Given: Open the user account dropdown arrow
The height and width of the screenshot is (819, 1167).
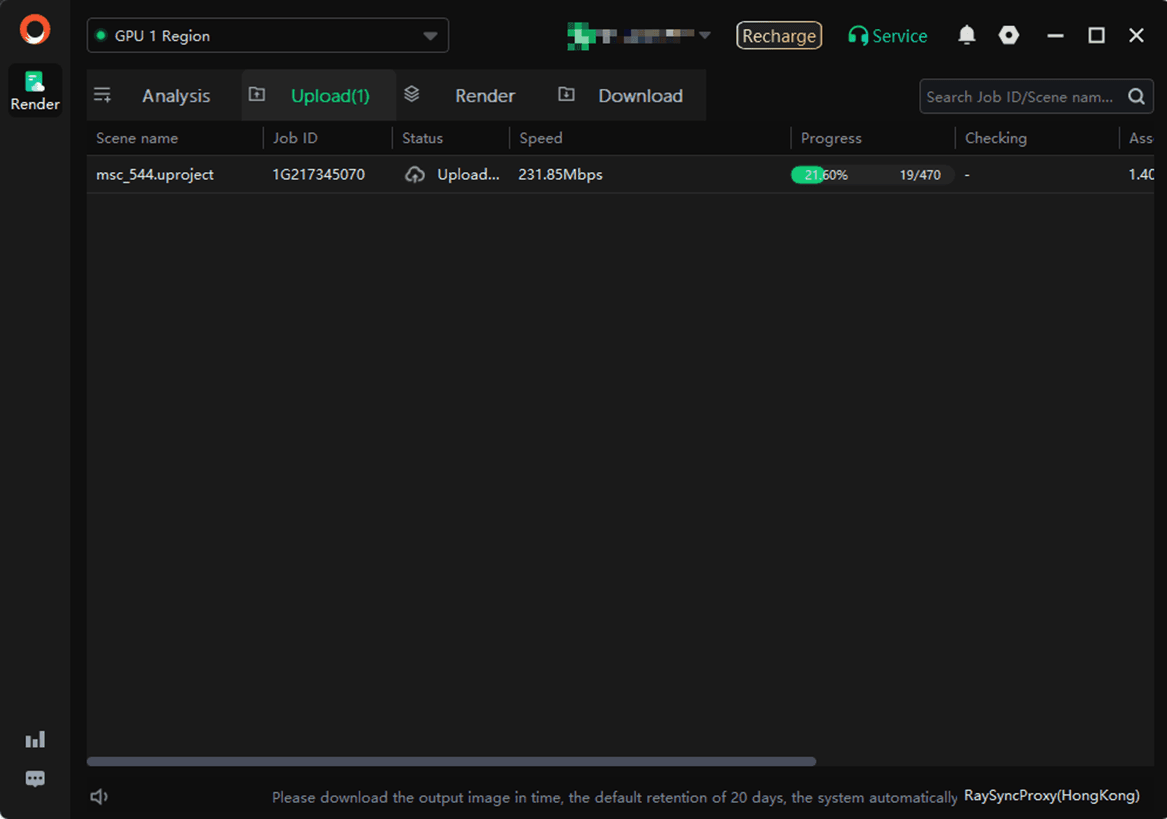Looking at the screenshot, I should [x=705, y=36].
